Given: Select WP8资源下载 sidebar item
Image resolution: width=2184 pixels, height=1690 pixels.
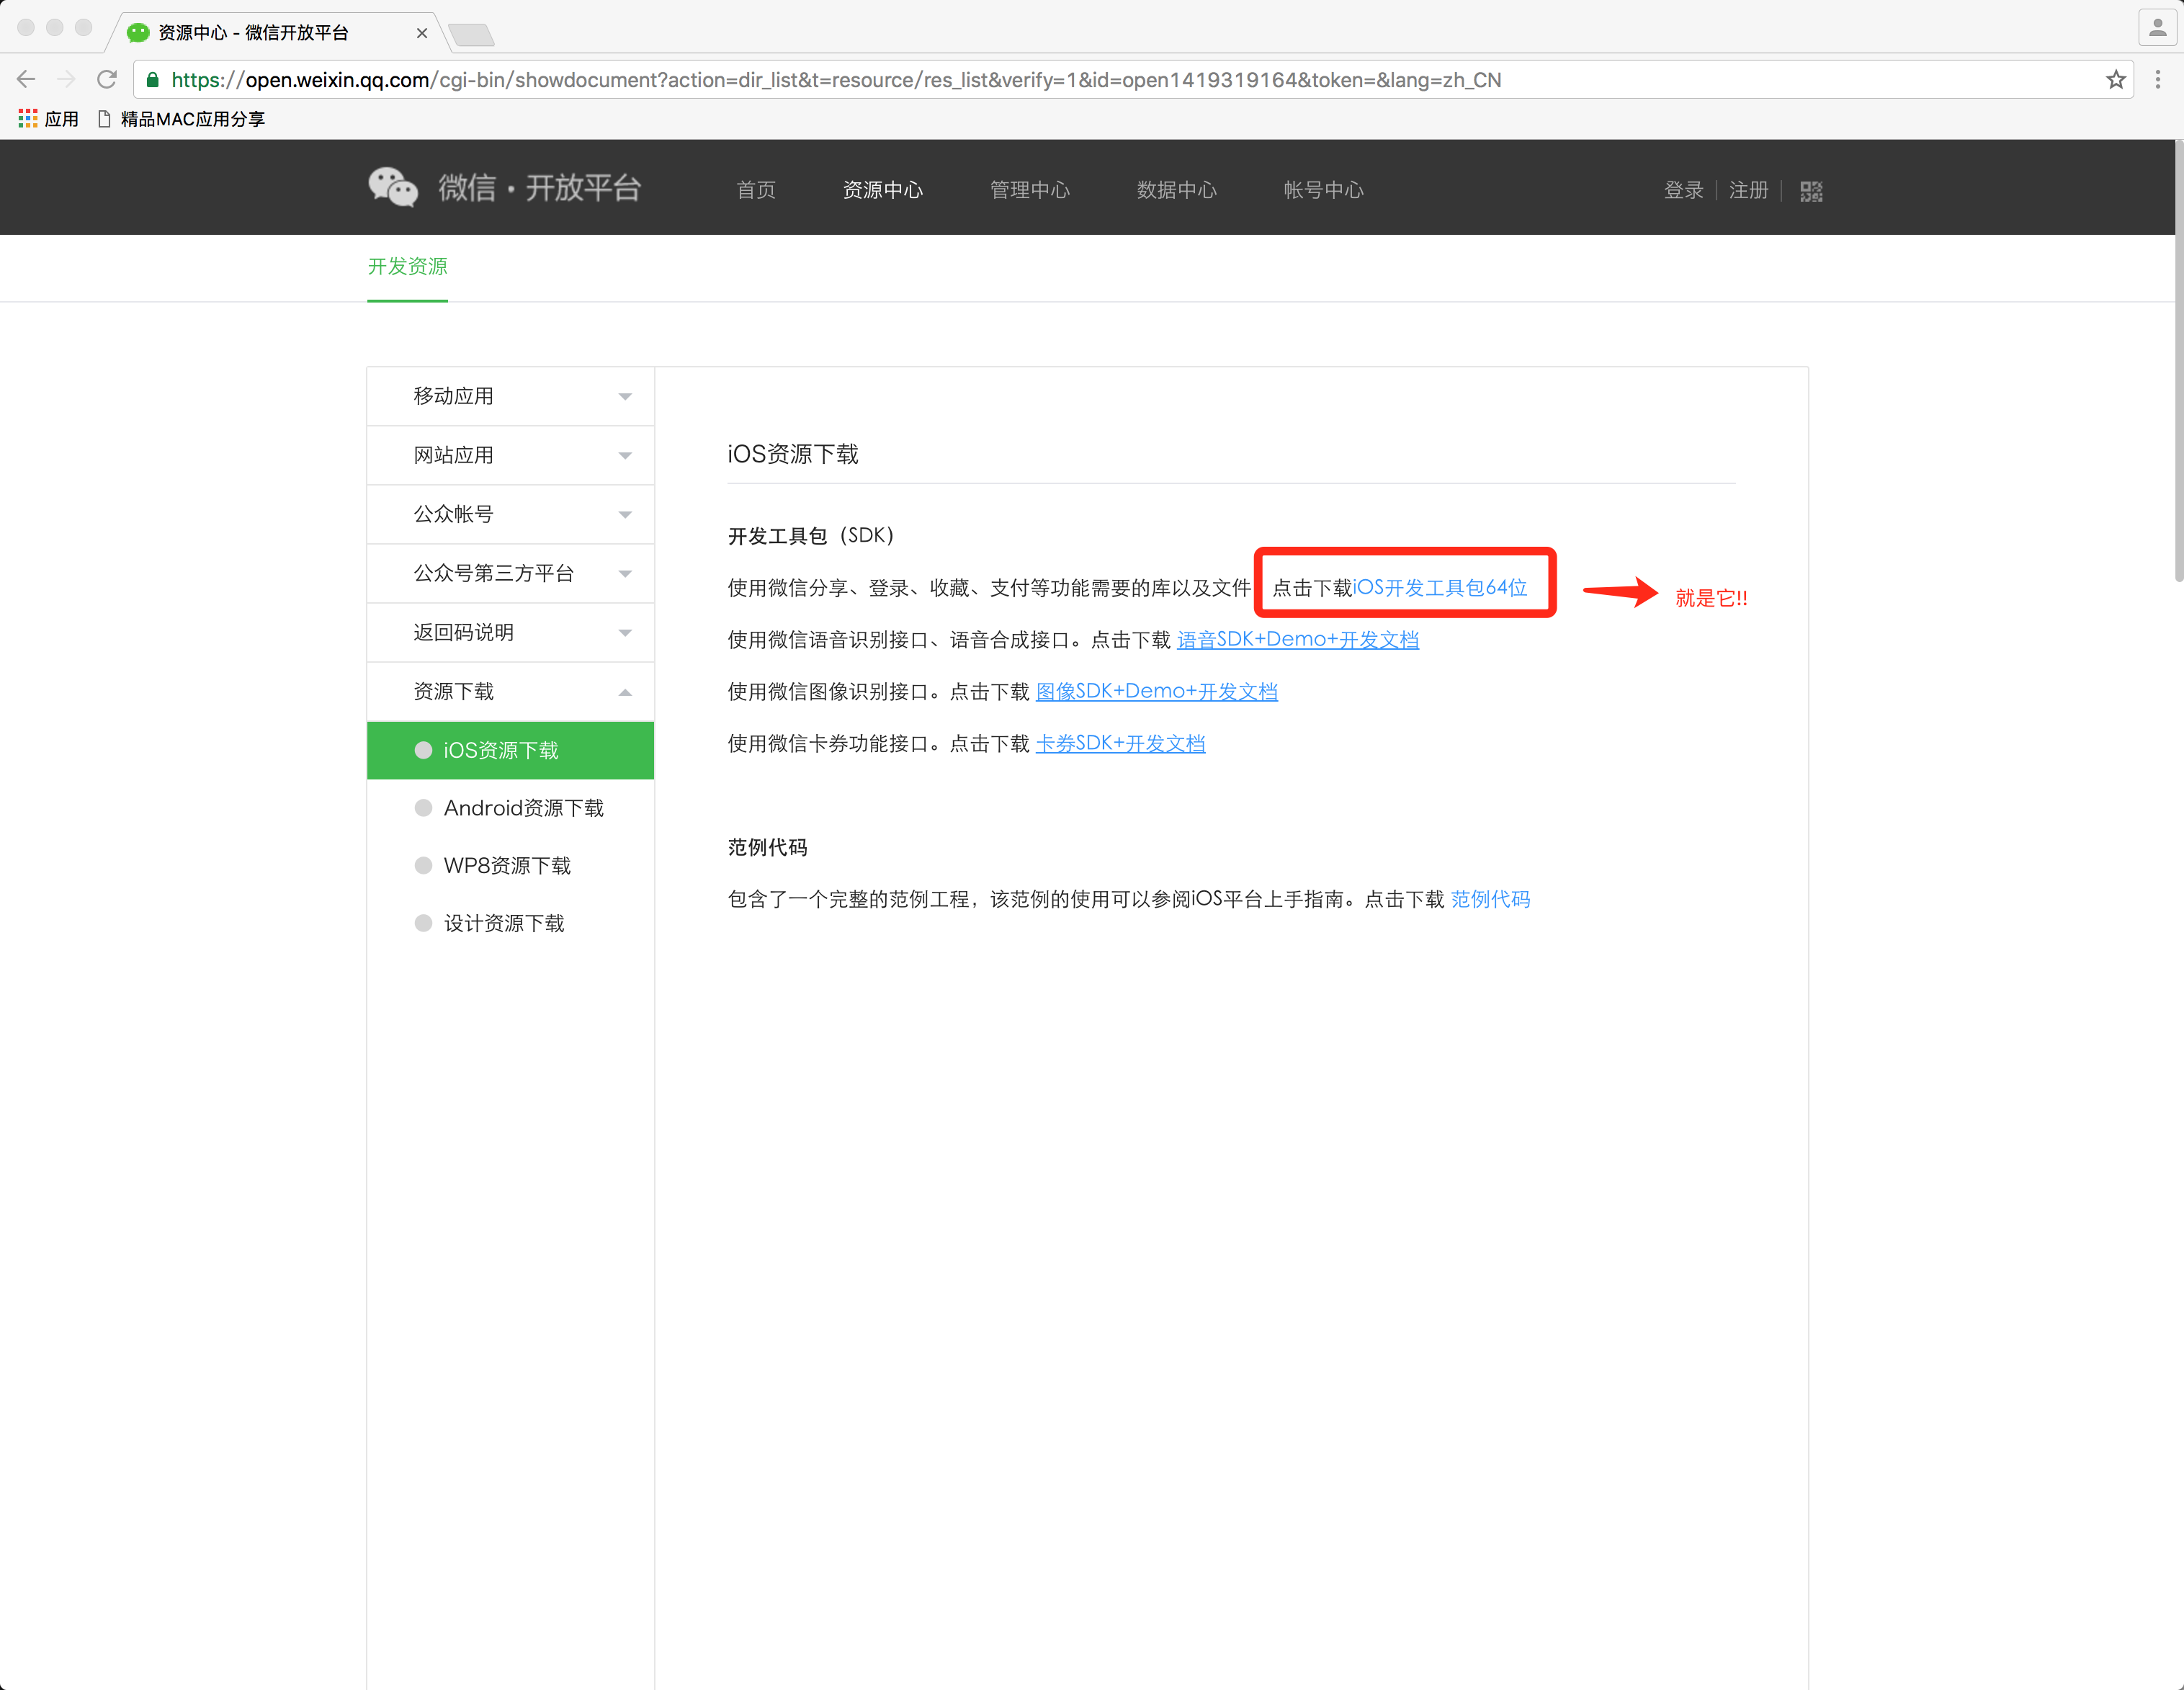Looking at the screenshot, I should tap(507, 866).
